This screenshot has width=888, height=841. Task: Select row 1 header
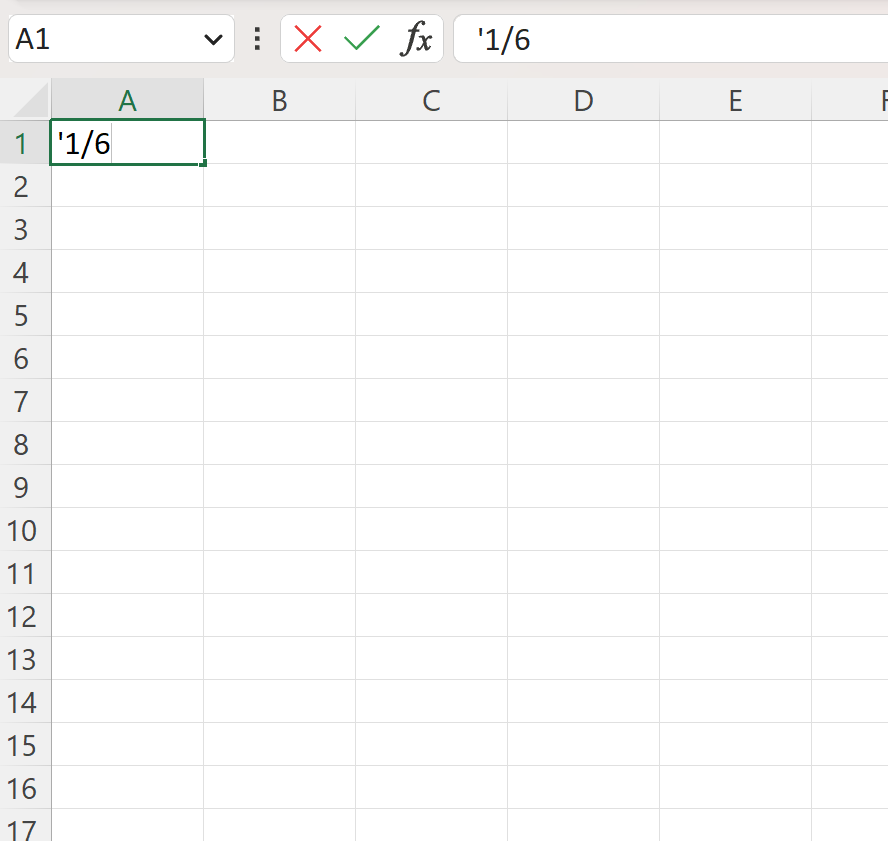pyautogui.click(x=24, y=143)
